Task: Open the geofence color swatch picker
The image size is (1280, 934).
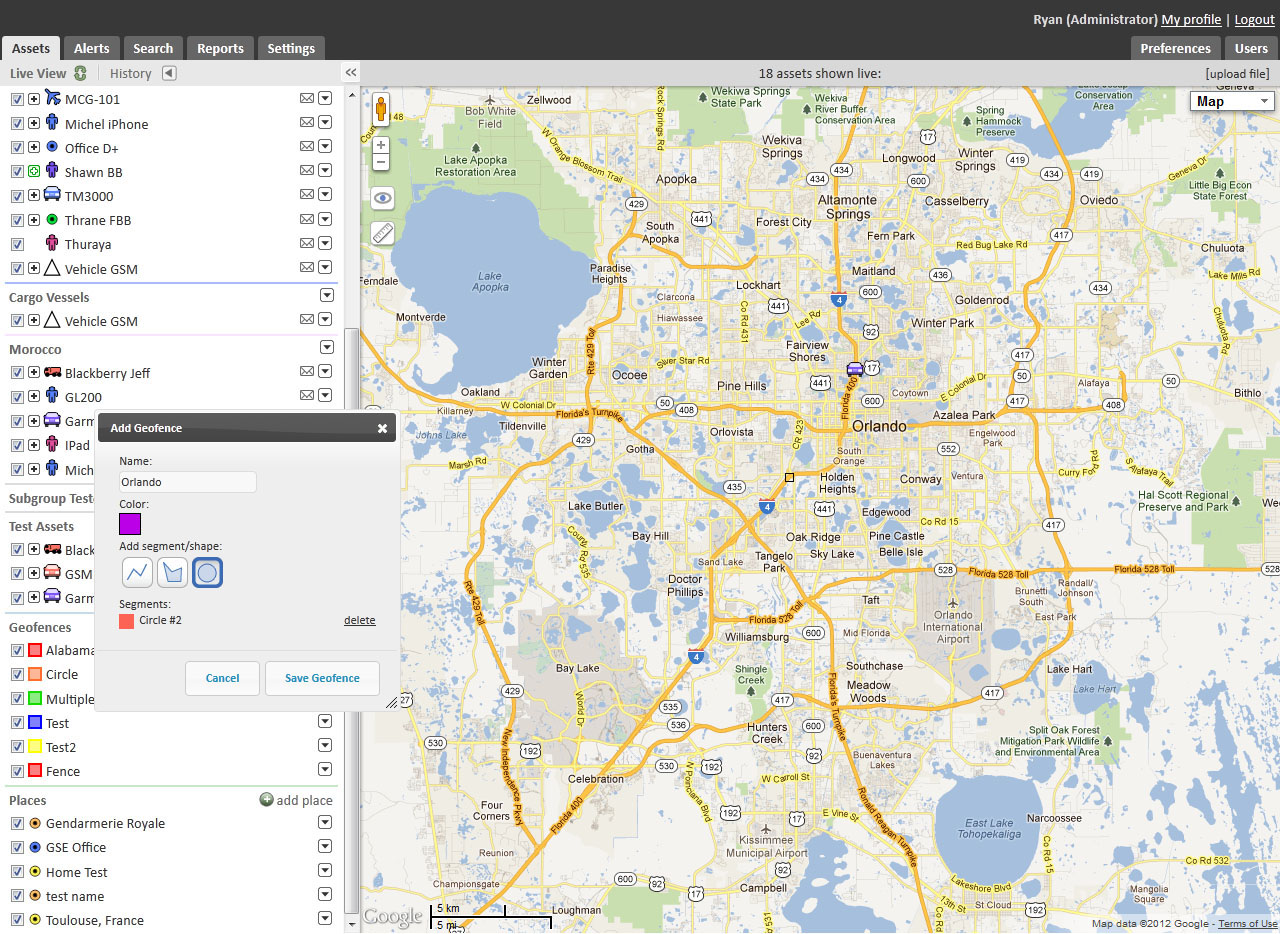Action: click(129, 523)
